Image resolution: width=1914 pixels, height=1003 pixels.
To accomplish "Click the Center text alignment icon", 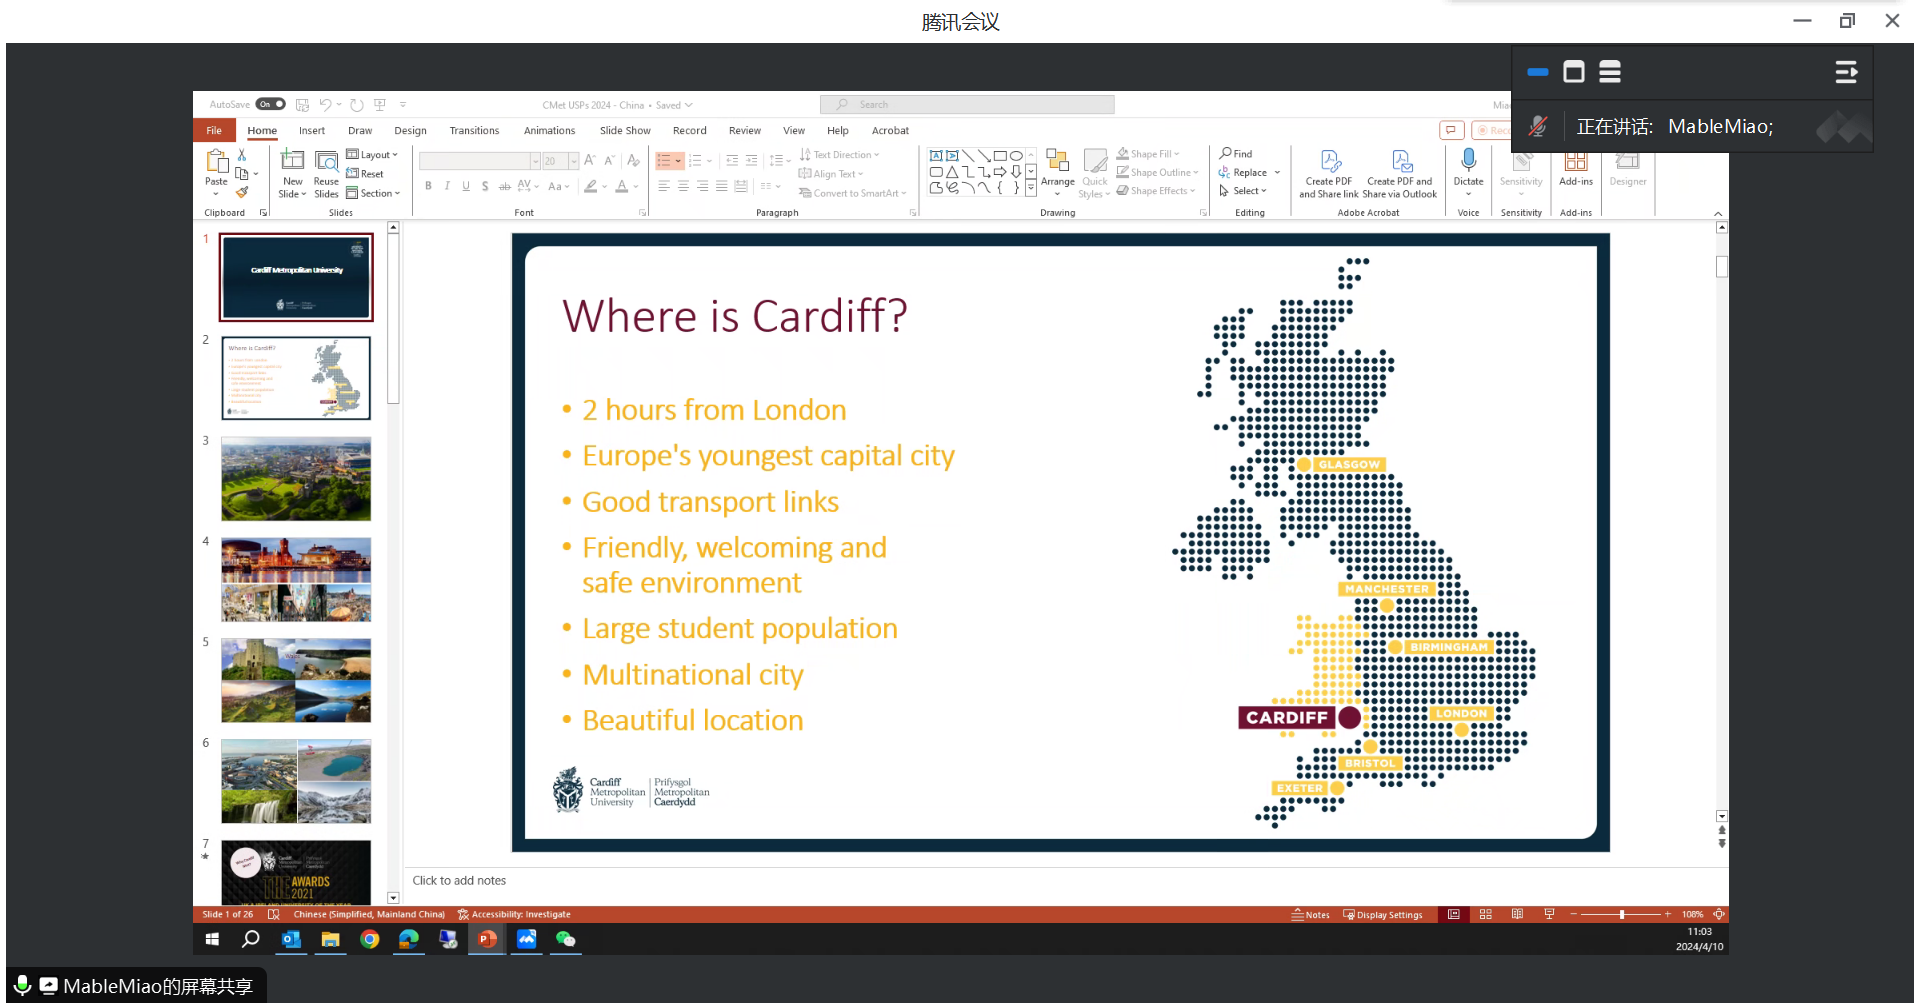I will coord(683,186).
